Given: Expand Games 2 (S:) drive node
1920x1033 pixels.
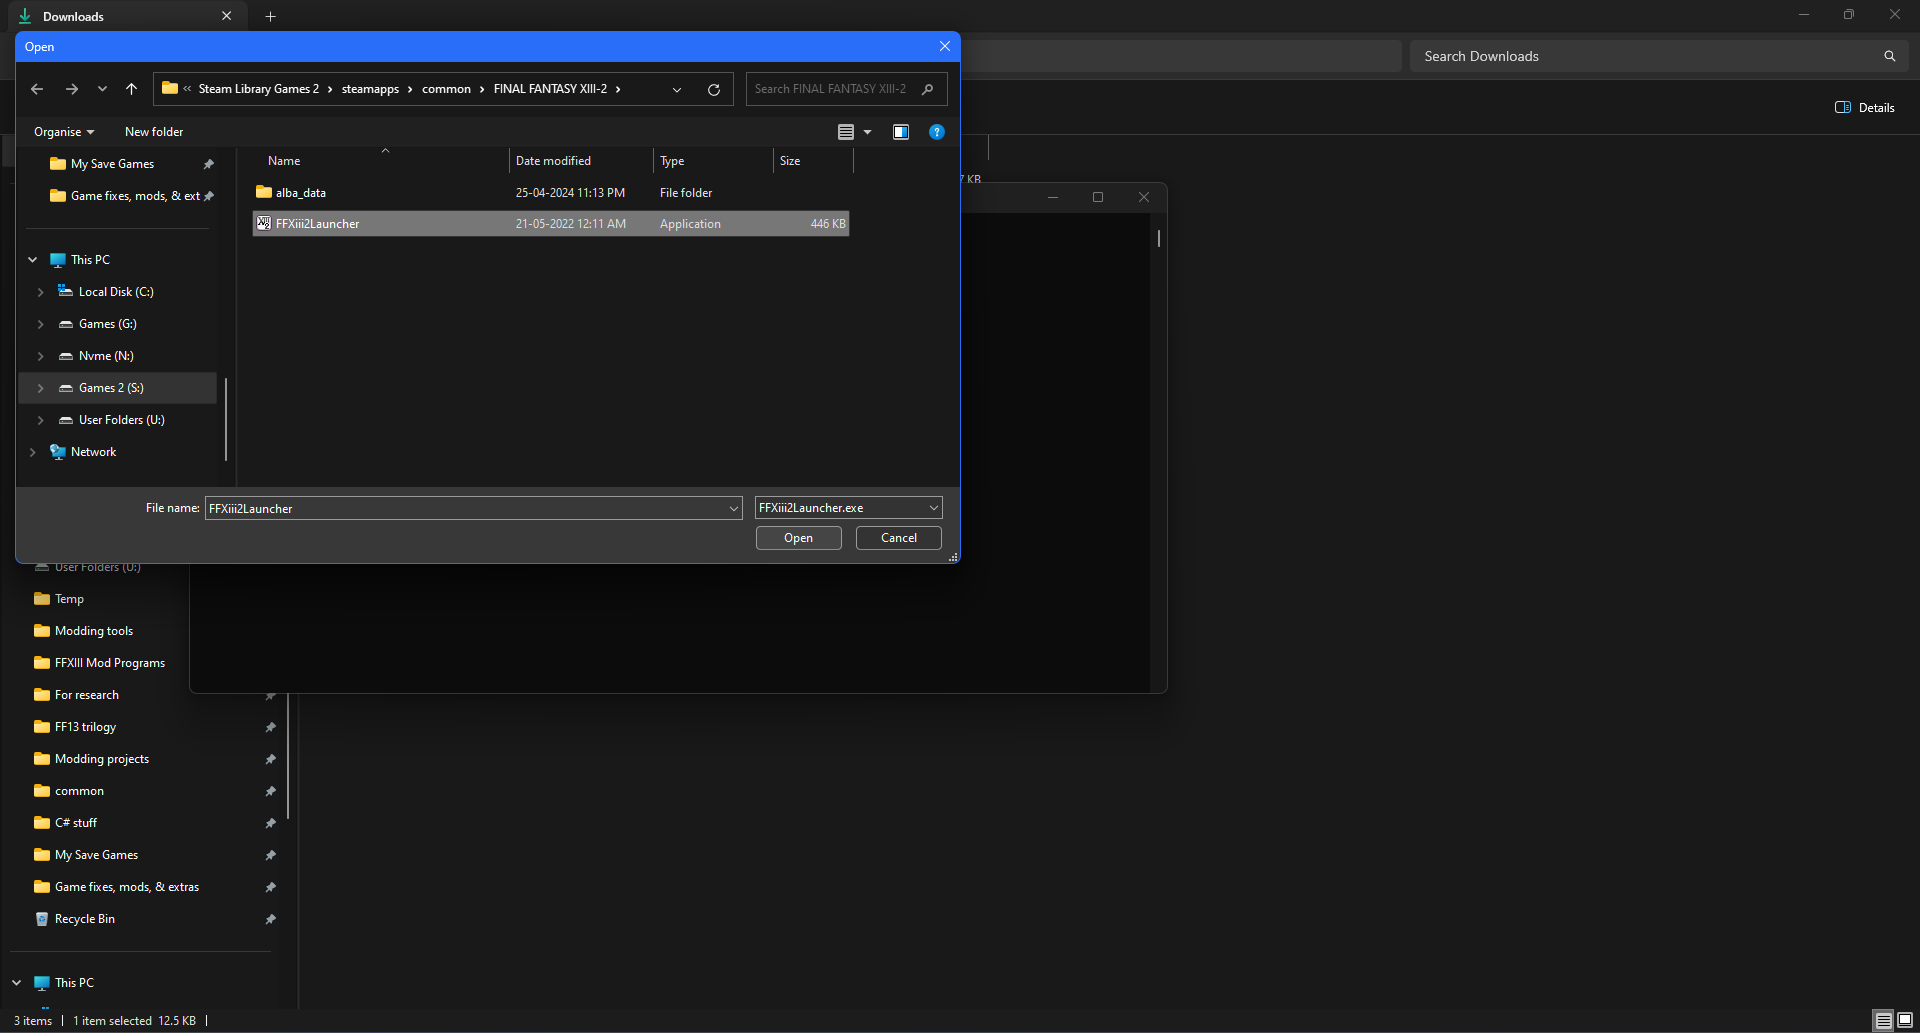Looking at the screenshot, I should (x=41, y=388).
